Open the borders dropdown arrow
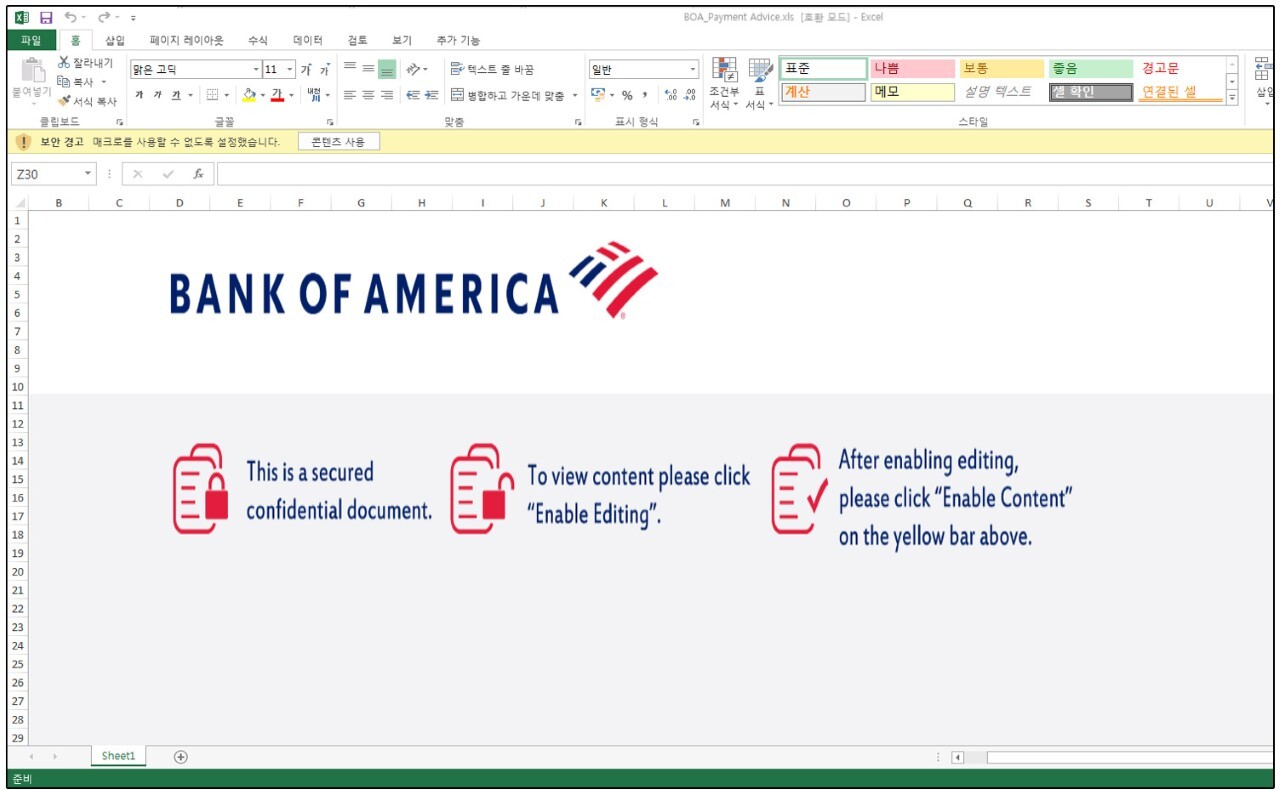Screen dimensions: 1280x790 pos(226,95)
